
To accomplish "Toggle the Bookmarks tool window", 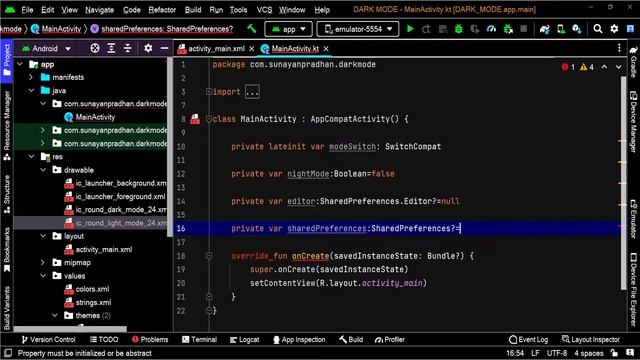I will click(7, 249).
